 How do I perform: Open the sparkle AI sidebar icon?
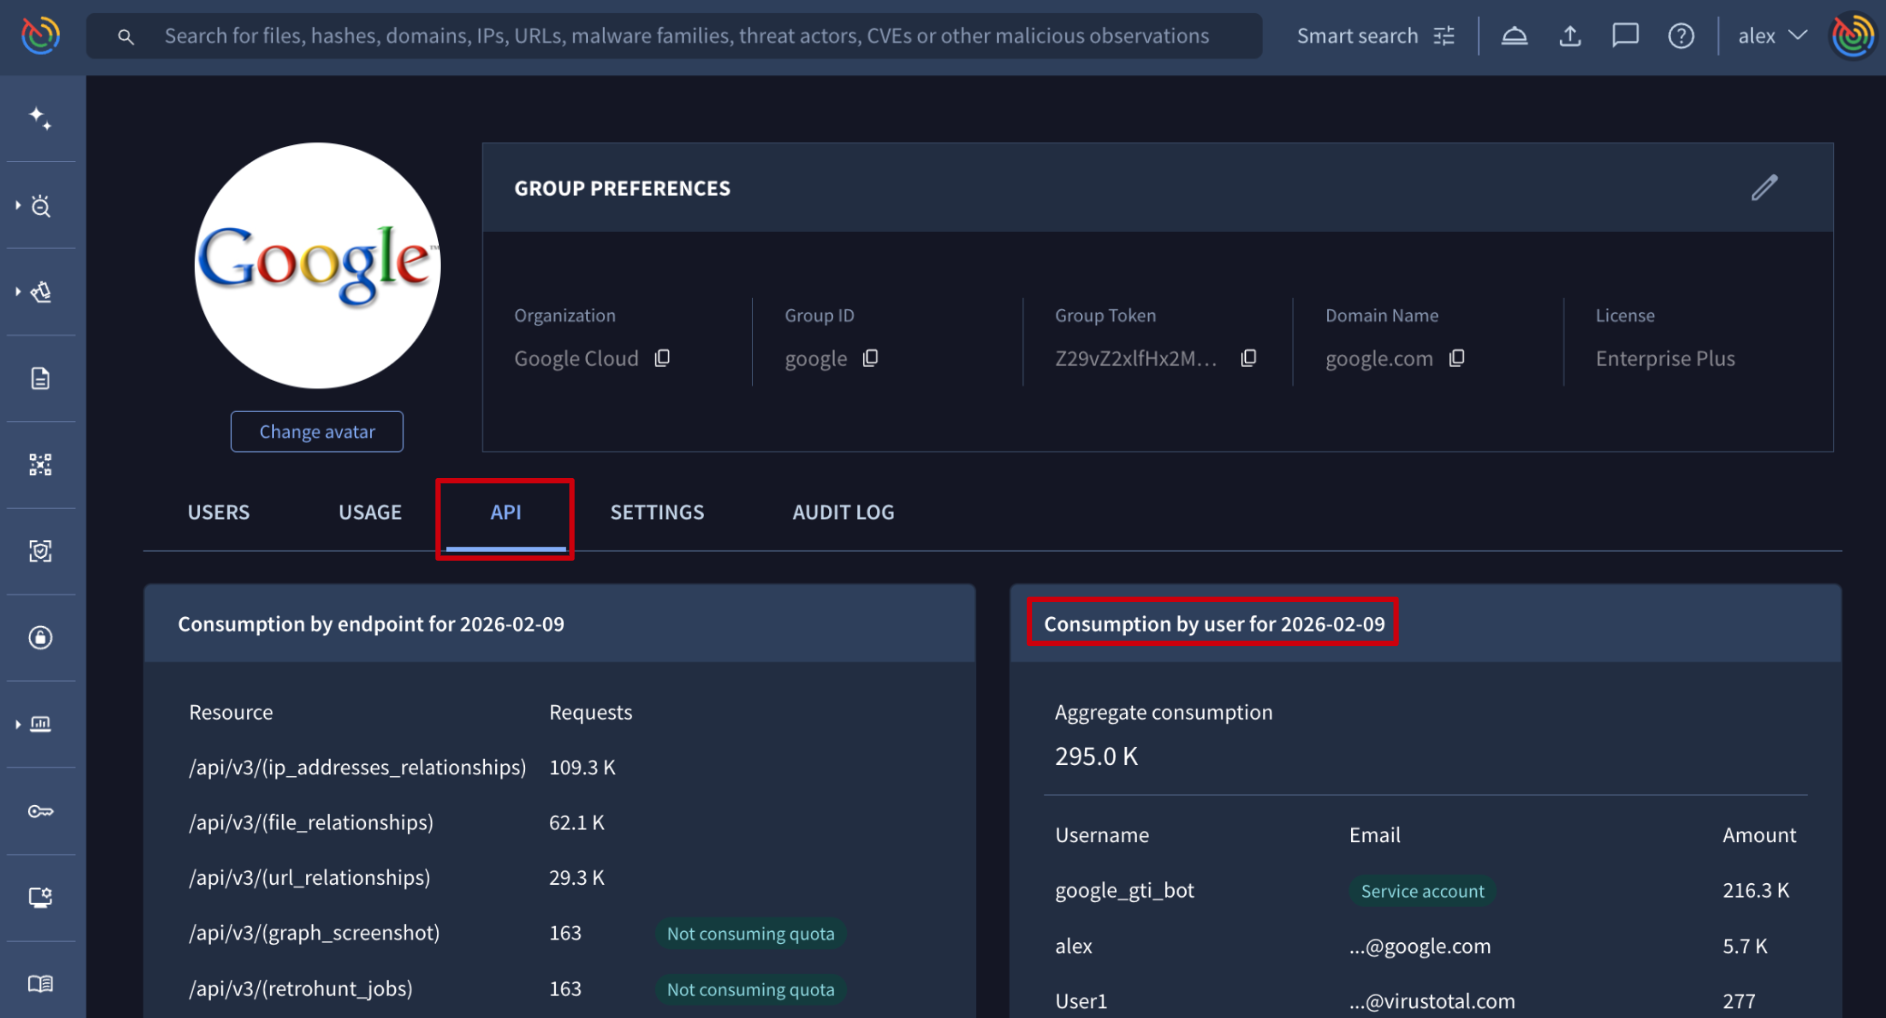(40, 119)
